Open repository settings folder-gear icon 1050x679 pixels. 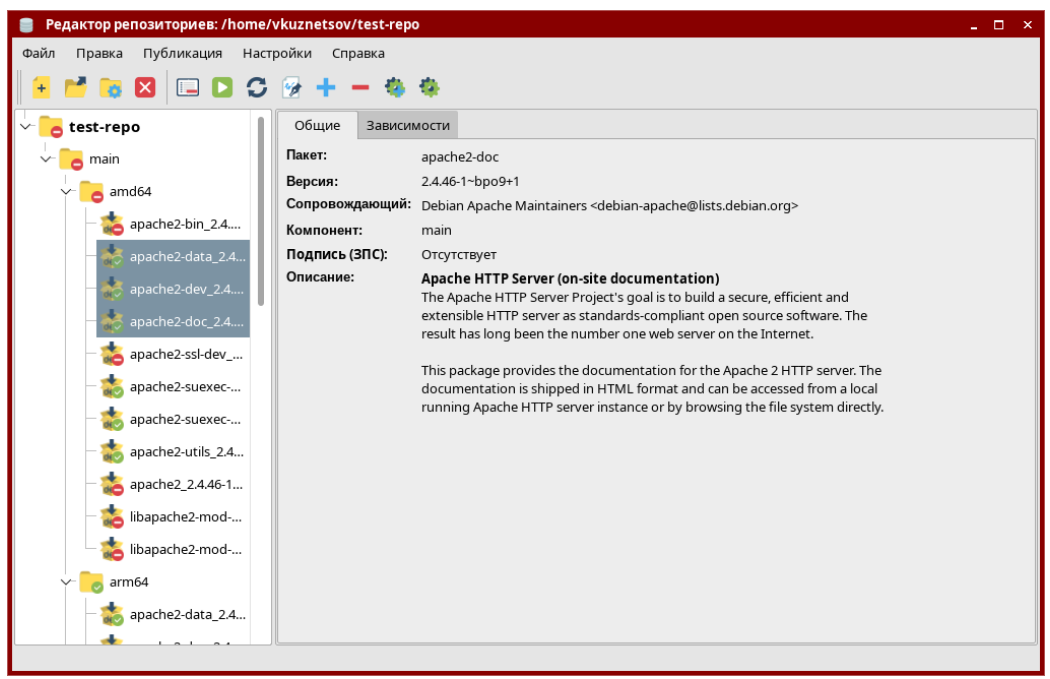click(110, 88)
